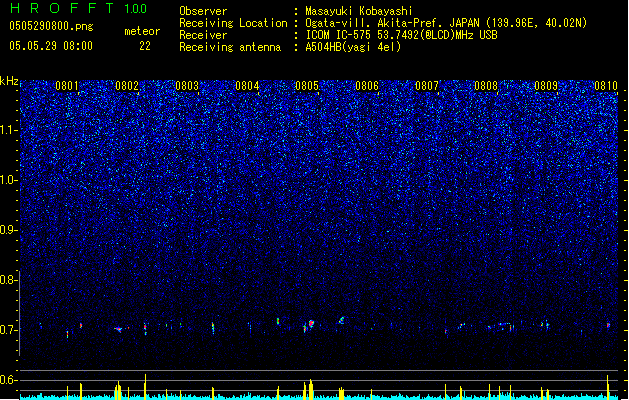Click the 0805 time marker

[307, 86]
